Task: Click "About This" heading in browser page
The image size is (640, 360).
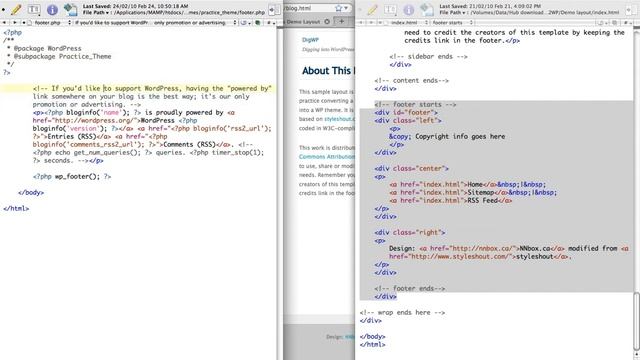Action: pyautogui.click(x=327, y=71)
